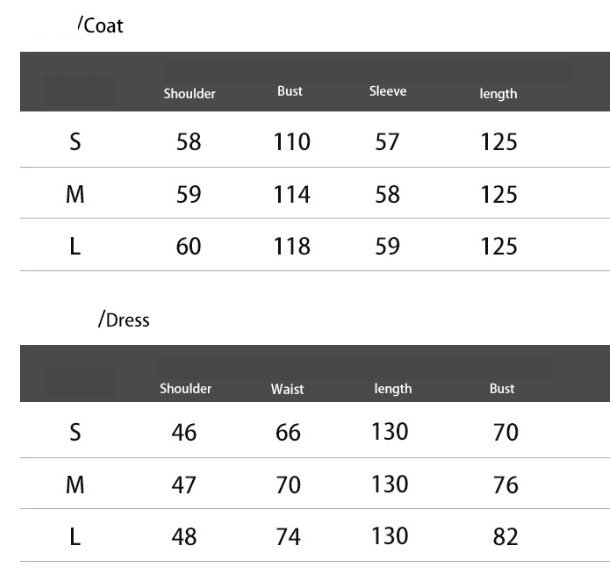Click the length header in Dress table

tap(393, 388)
